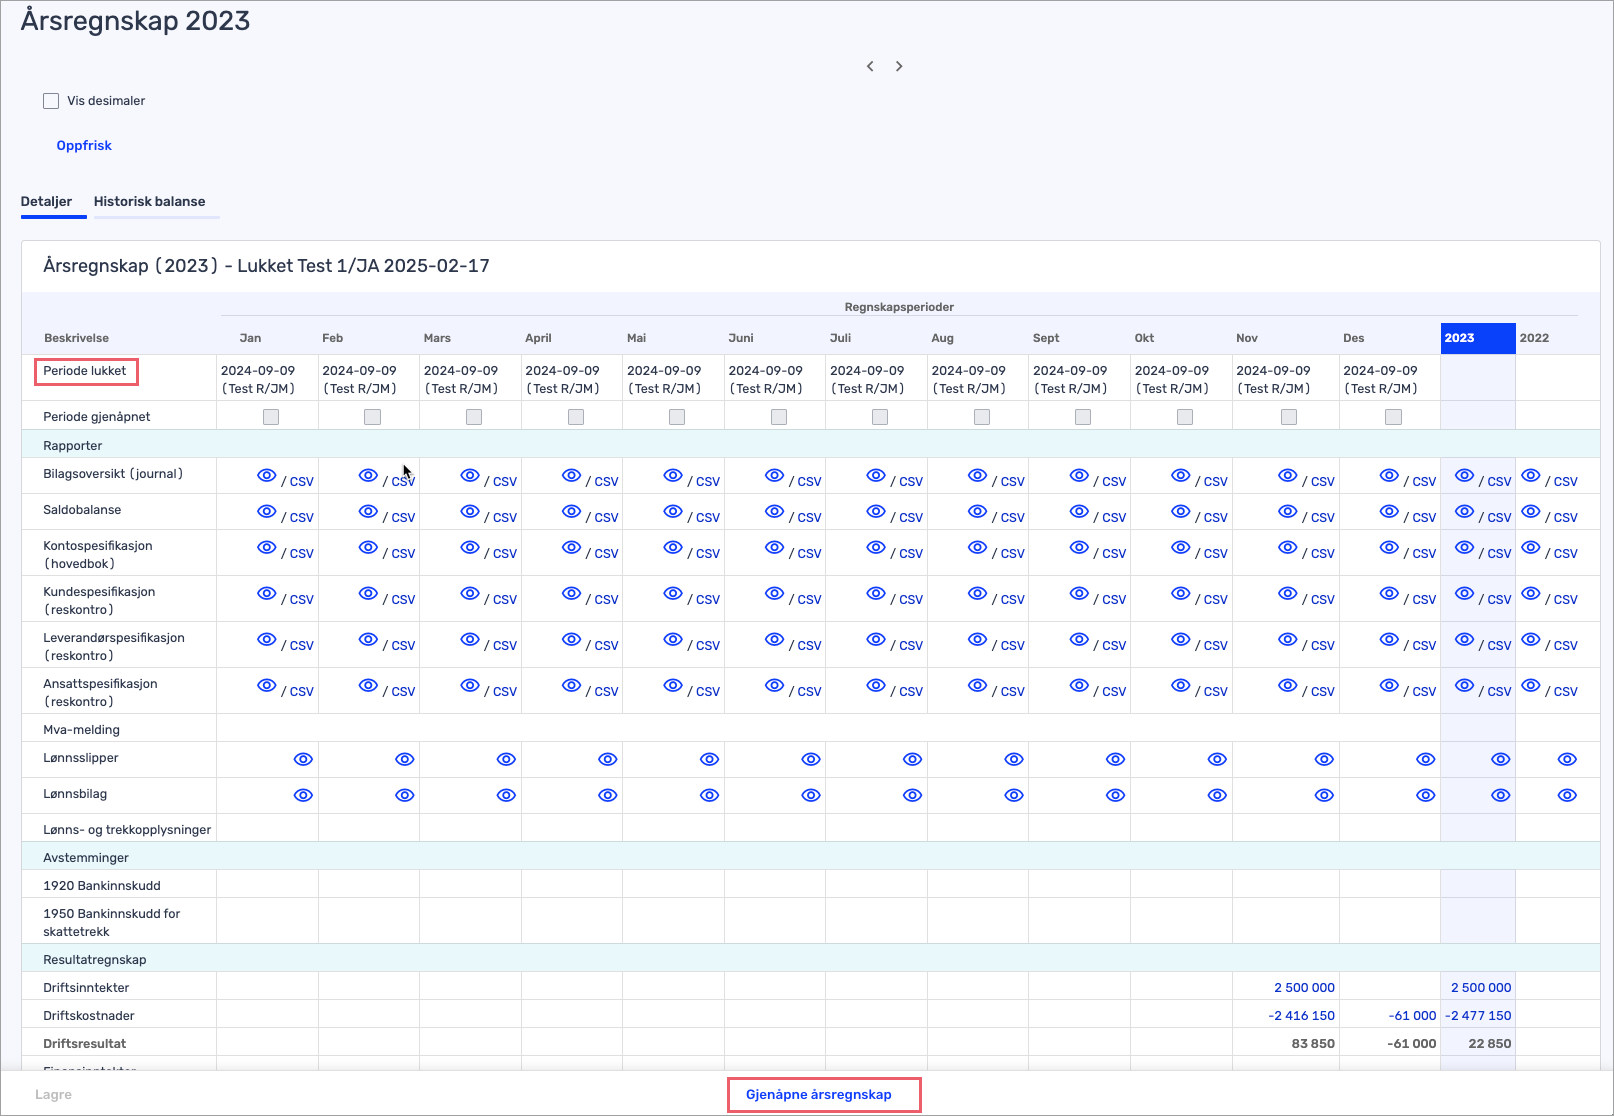View Ansattspesifikasjon report for Feb
1614x1116 pixels.
(368, 686)
